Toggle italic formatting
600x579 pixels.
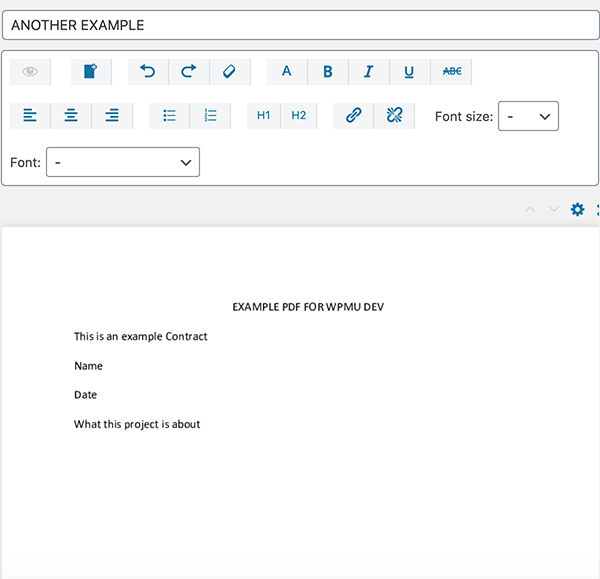point(369,72)
